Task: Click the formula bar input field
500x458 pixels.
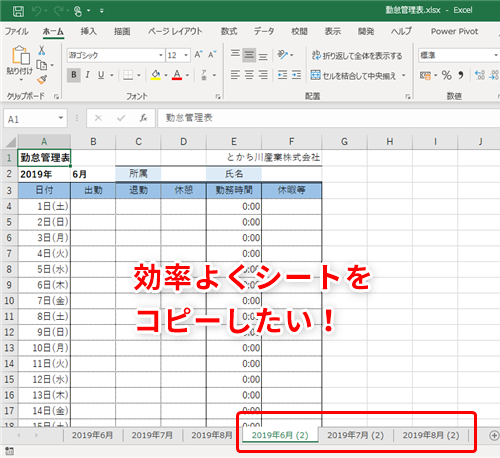Action: tap(328, 118)
